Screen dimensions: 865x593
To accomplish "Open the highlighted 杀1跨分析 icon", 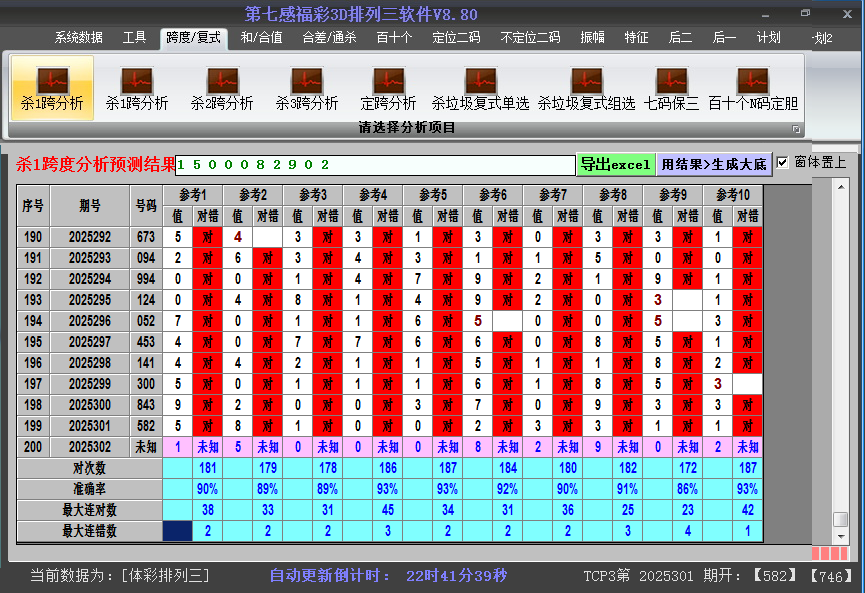I will click(52, 88).
